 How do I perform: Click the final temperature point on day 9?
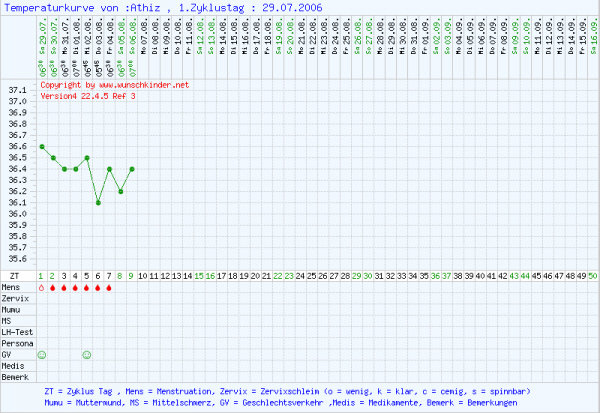click(132, 169)
